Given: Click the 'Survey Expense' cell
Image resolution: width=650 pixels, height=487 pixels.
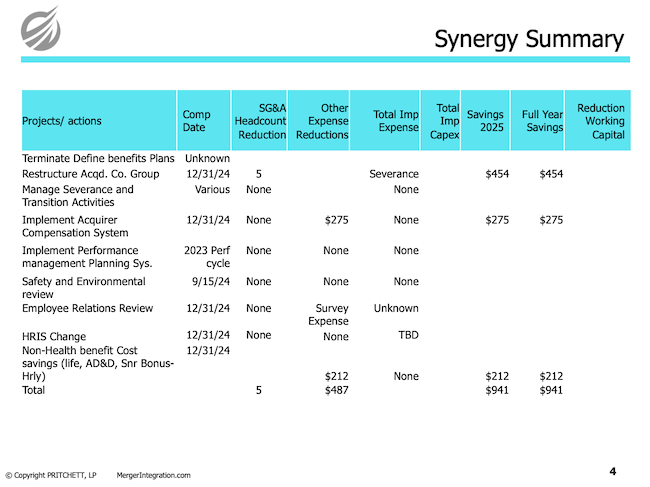Looking at the screenshot, I should tap(328, 315).
